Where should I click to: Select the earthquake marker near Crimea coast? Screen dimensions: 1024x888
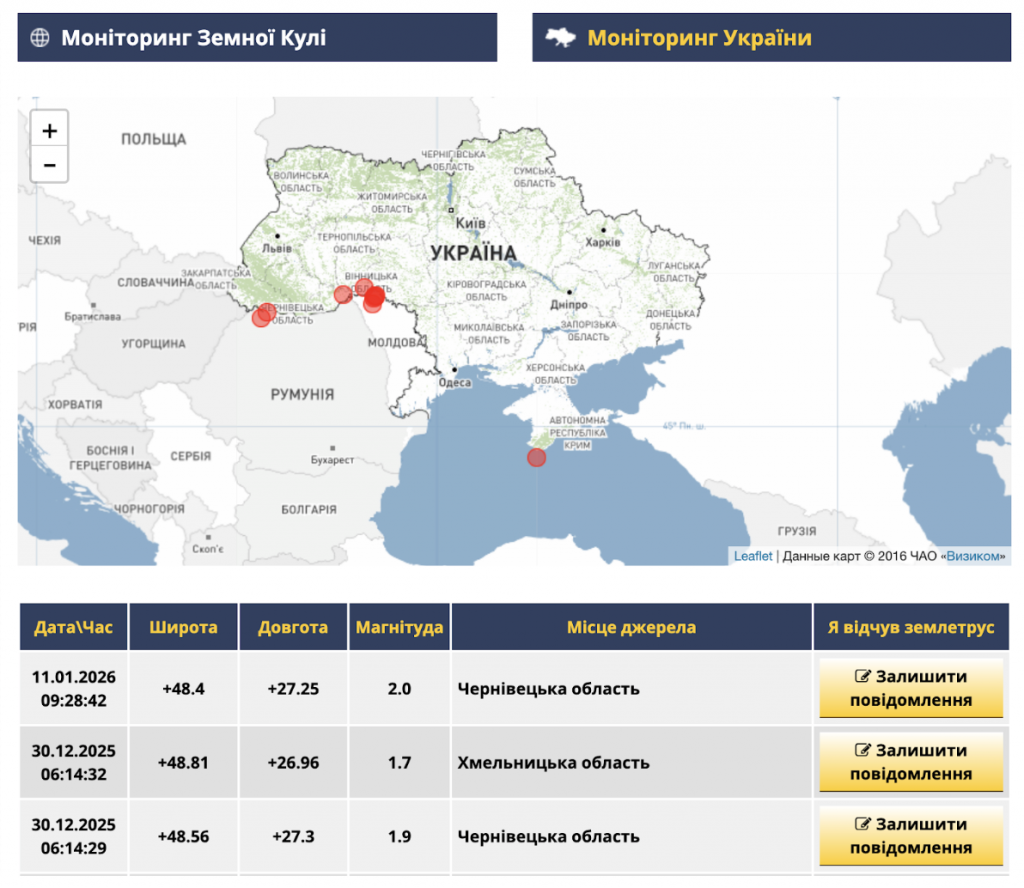tap(537, 458)
